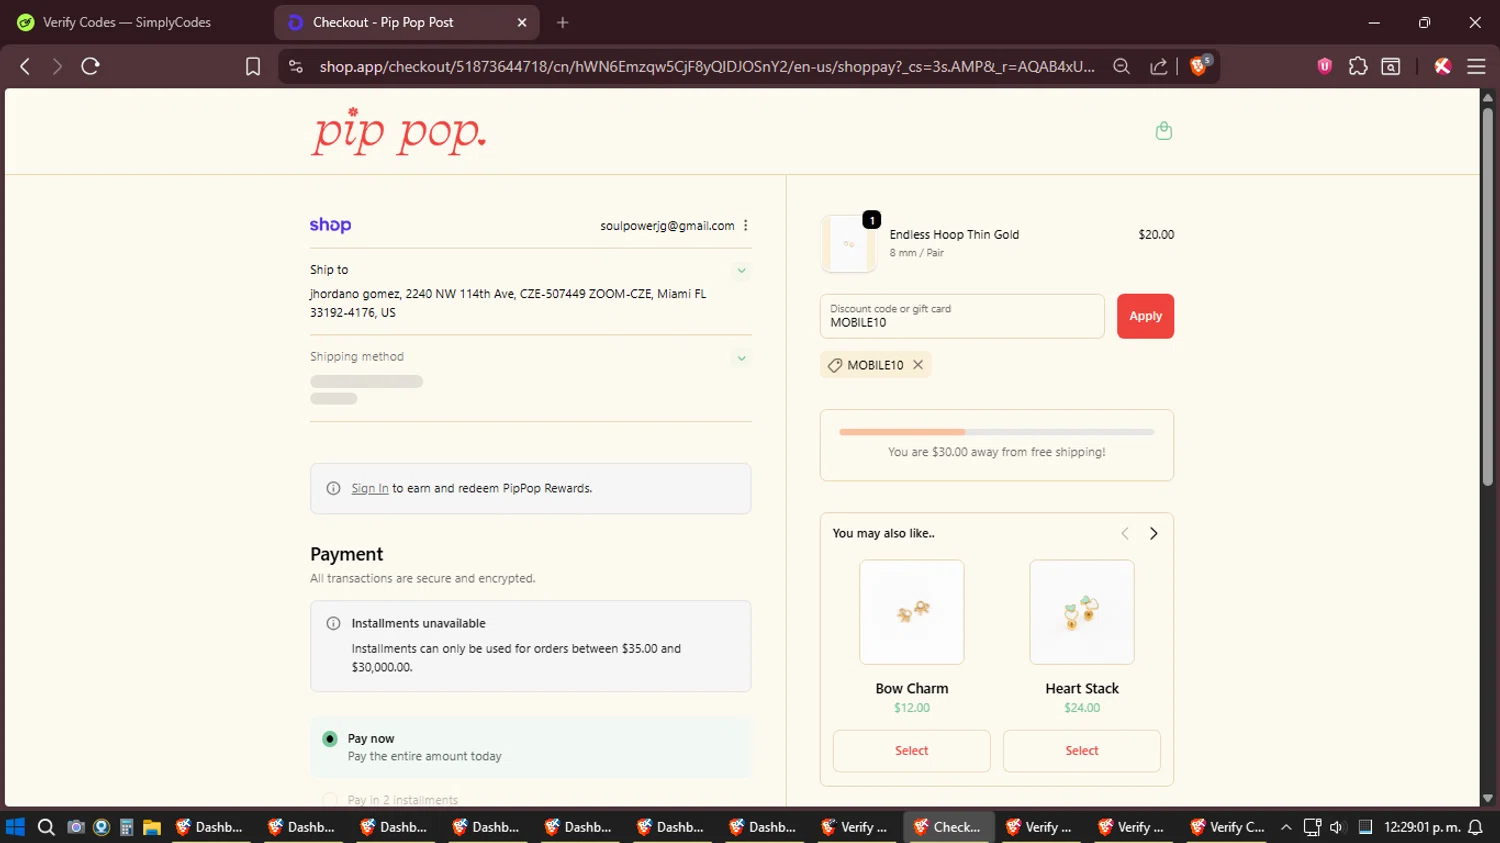Apply the discount code

[x=1145, y=316]
